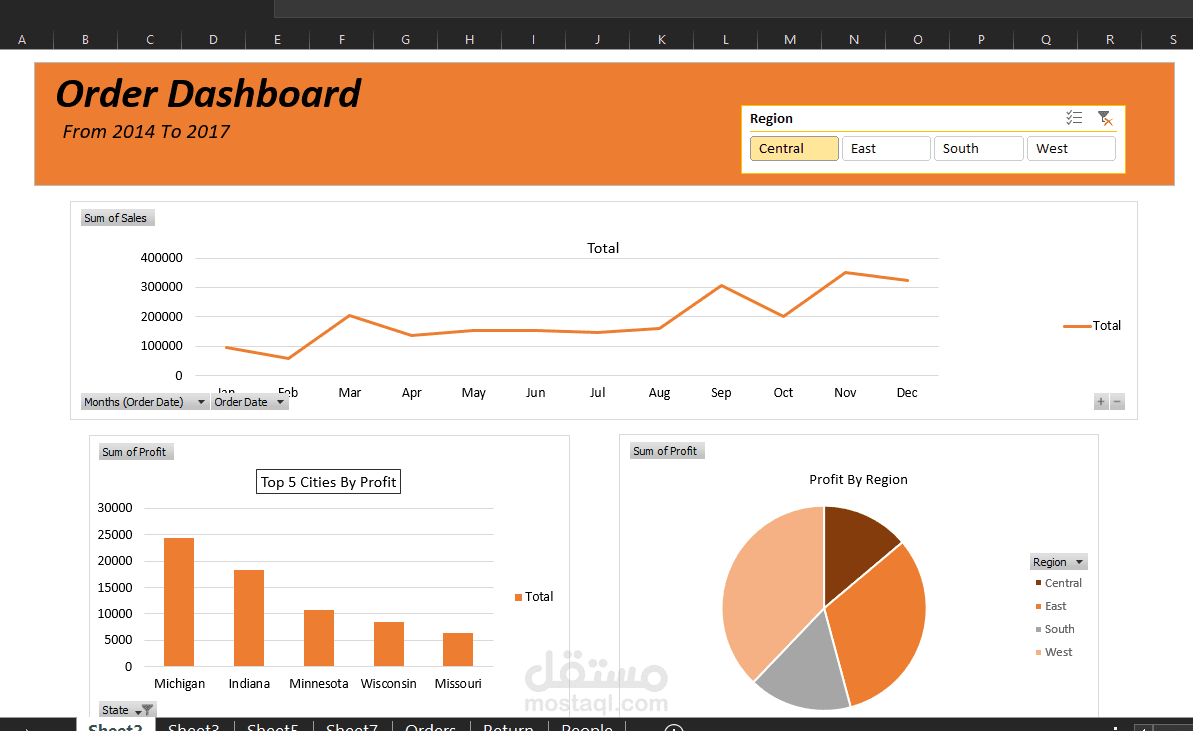Click South legend entry in pie chart
1193x731 pixels.
pyautogui.click(x=1055, y=629)
